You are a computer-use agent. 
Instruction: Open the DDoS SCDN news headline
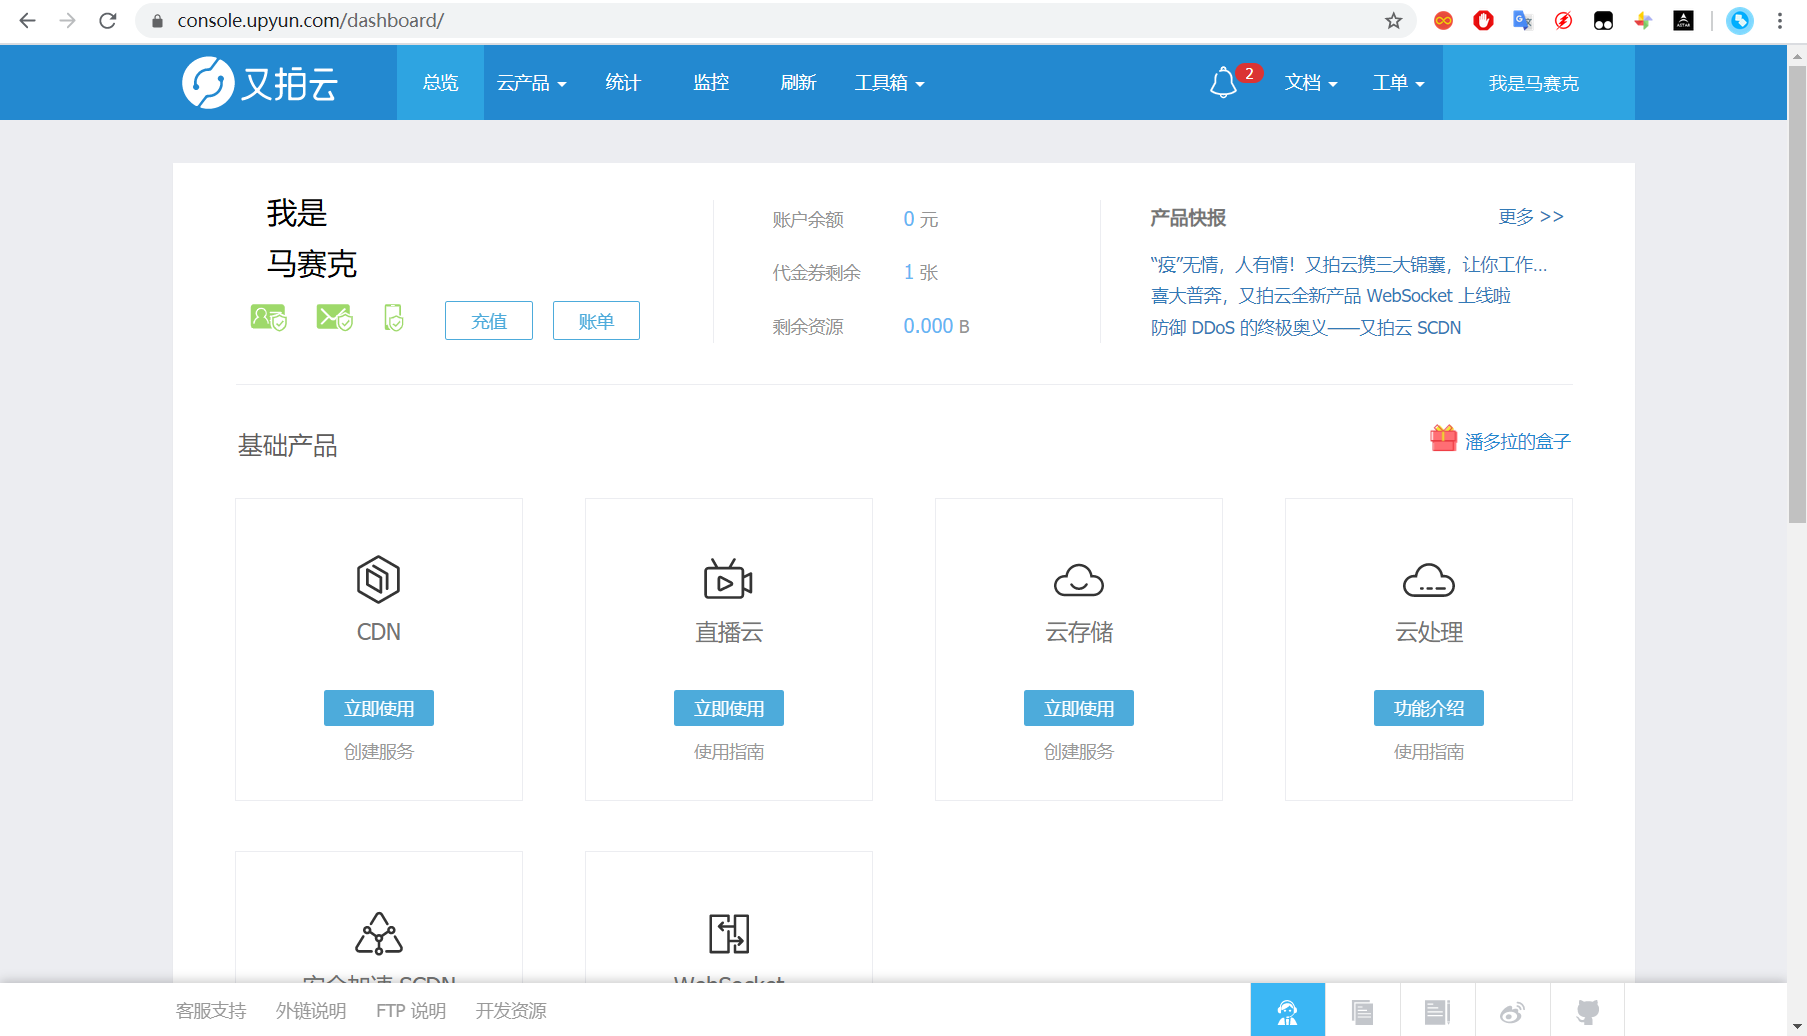click(x=1306, y=328)
